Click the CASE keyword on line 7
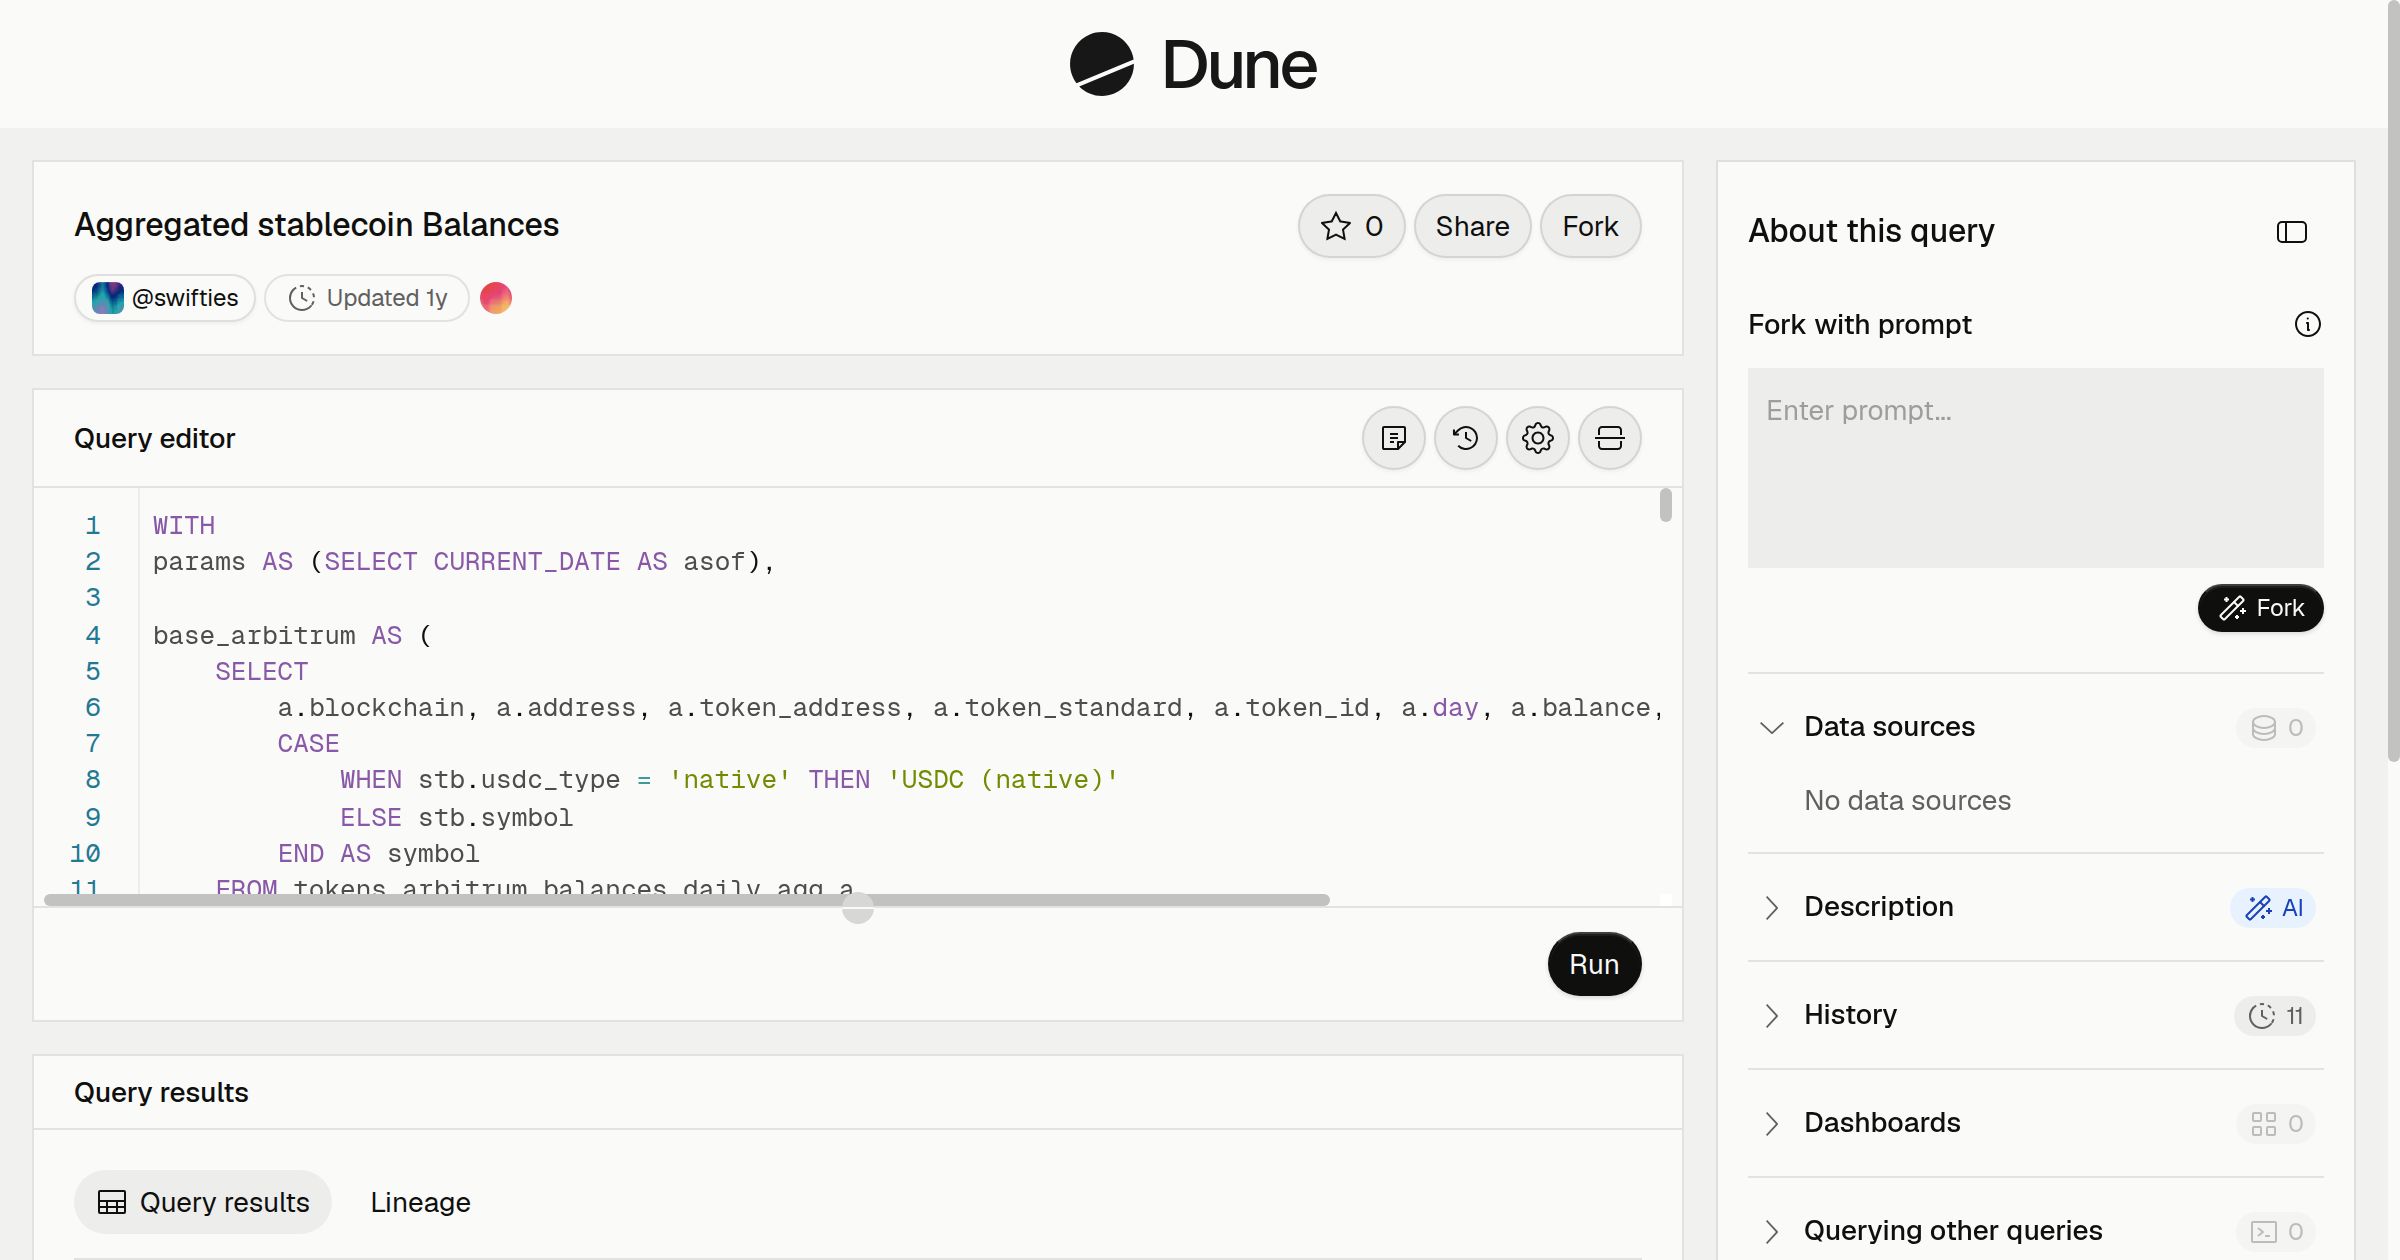 pyautogui.click(x=308, y=743)
